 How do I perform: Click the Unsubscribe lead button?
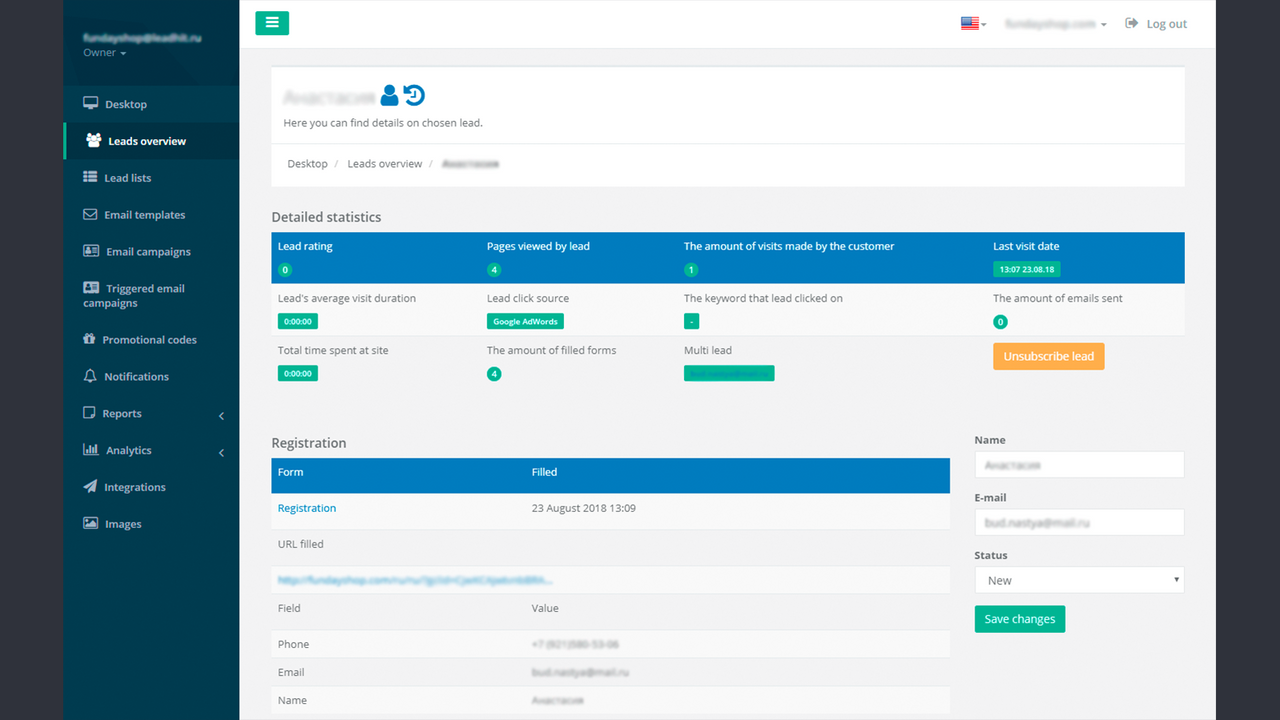[1048, 355]
